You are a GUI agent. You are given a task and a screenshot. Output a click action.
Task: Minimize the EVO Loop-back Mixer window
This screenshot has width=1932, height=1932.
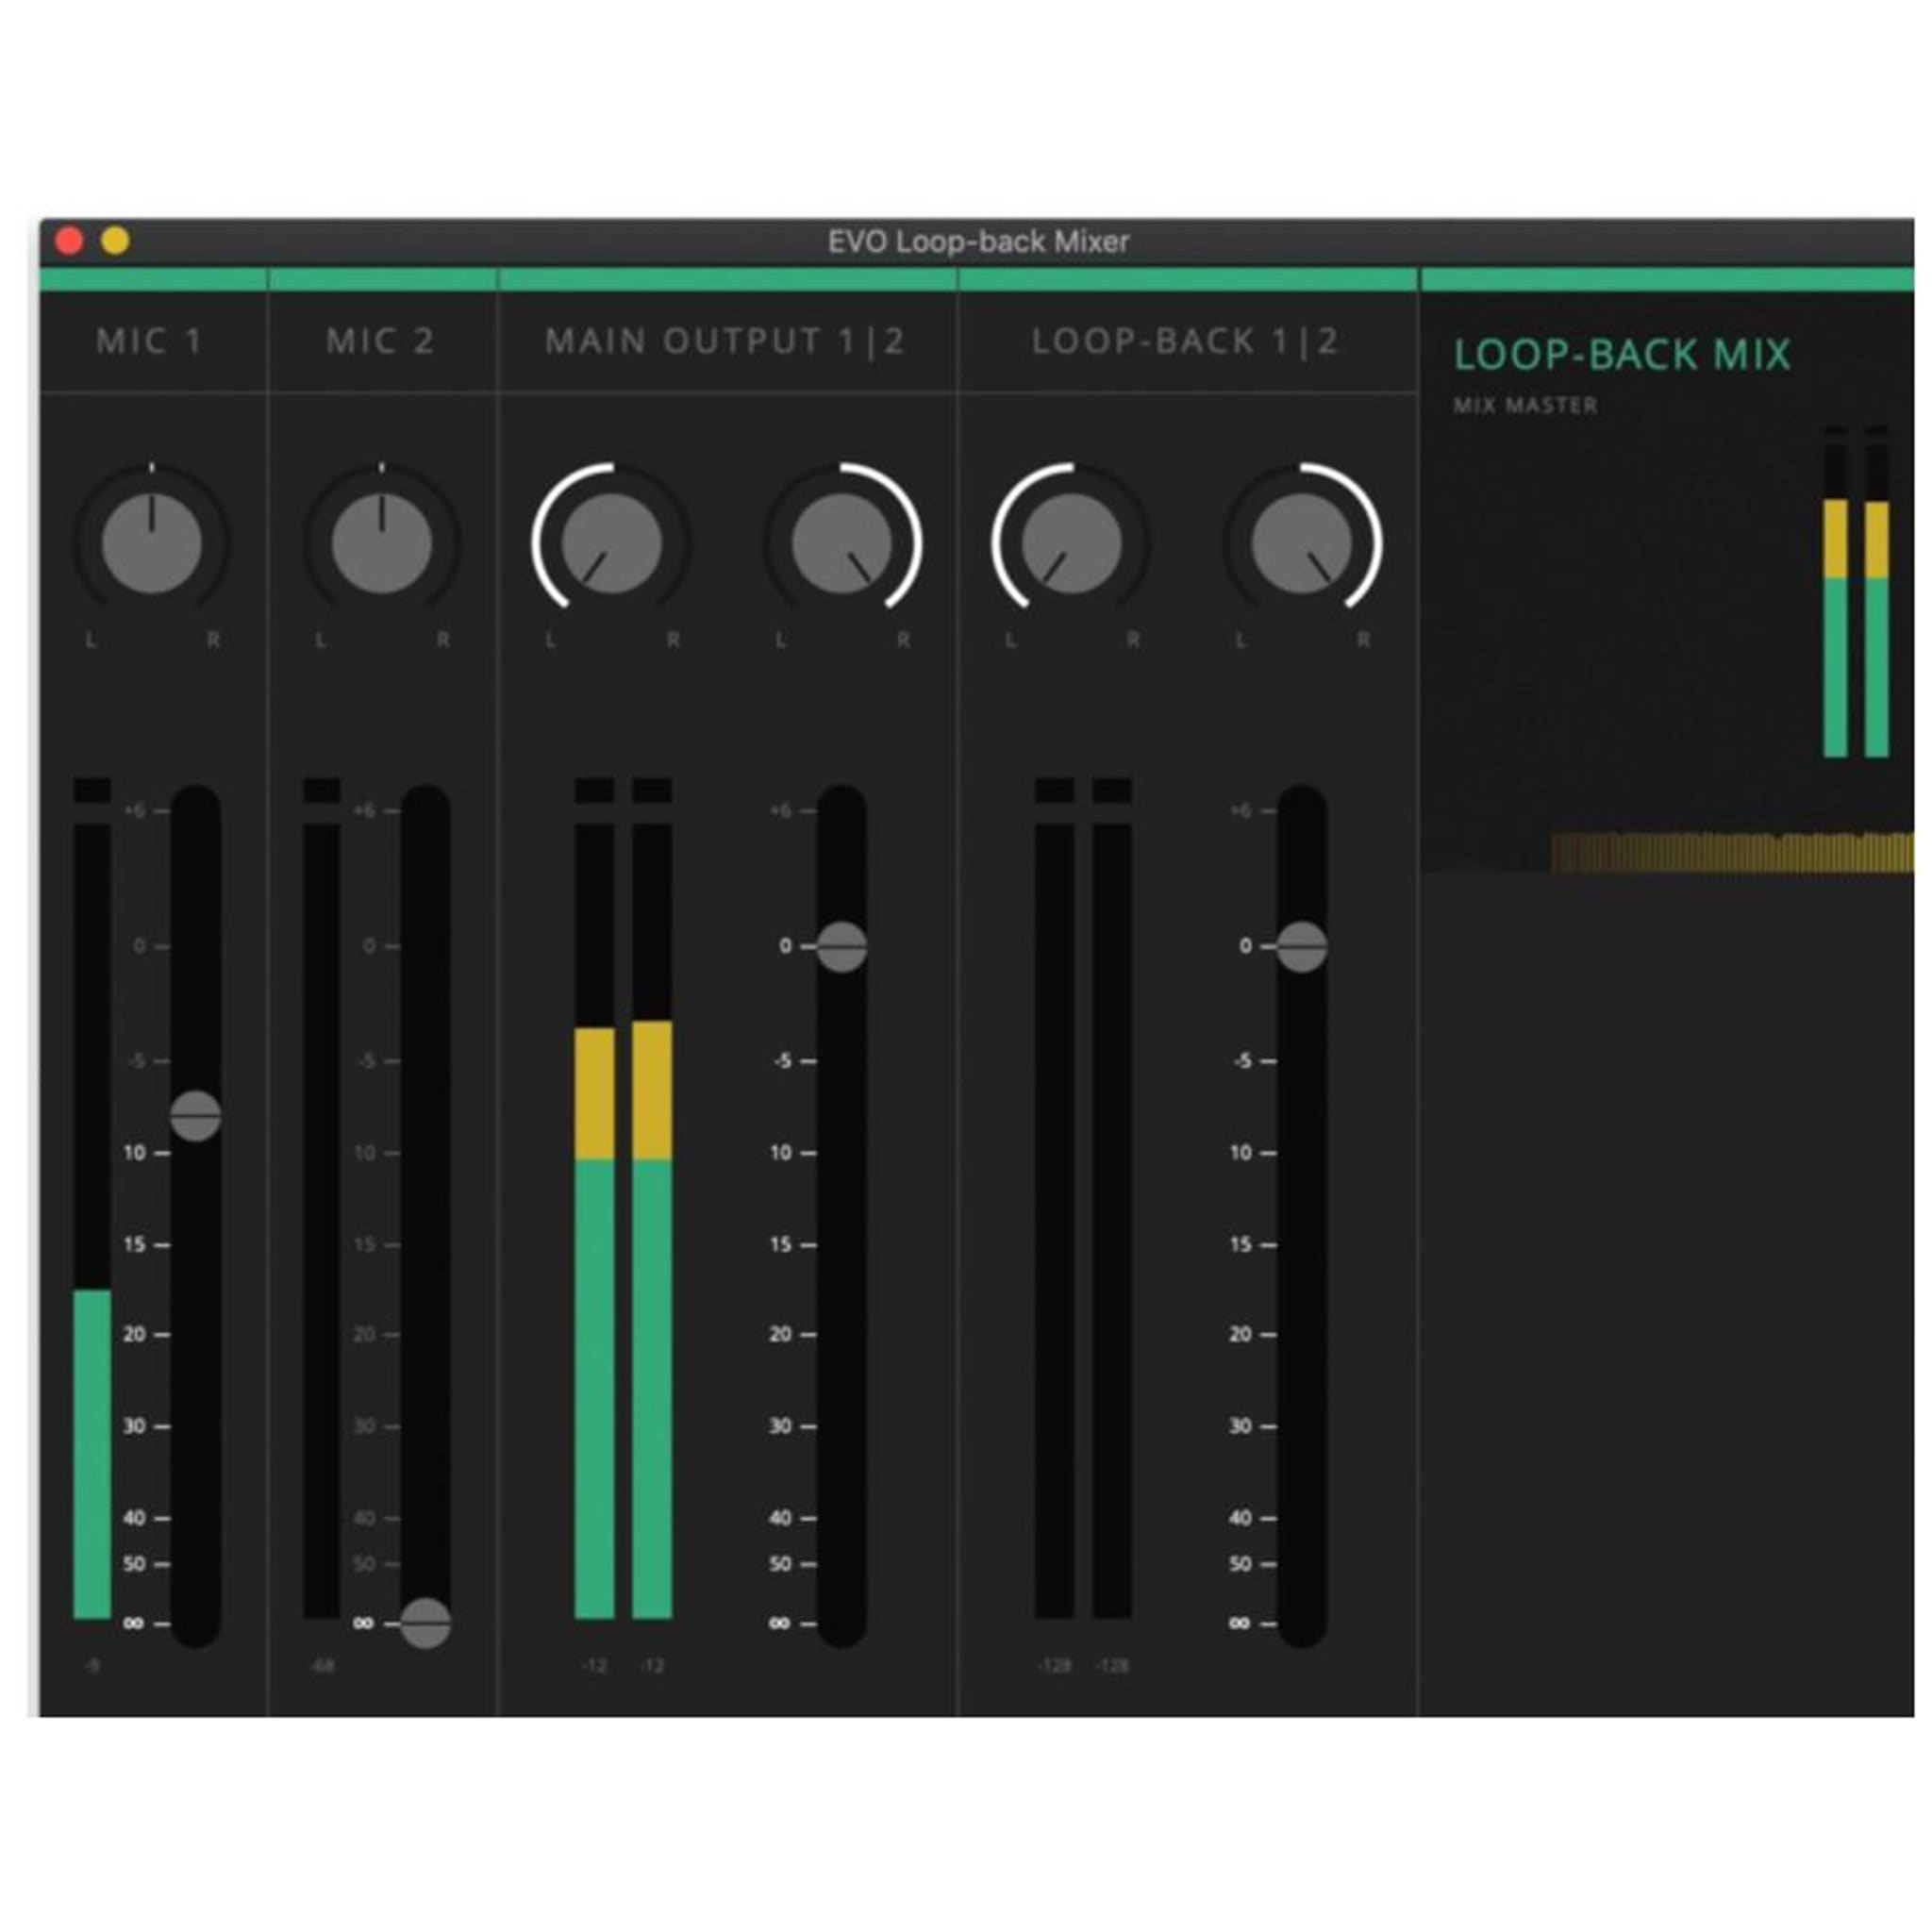(115, 241)
